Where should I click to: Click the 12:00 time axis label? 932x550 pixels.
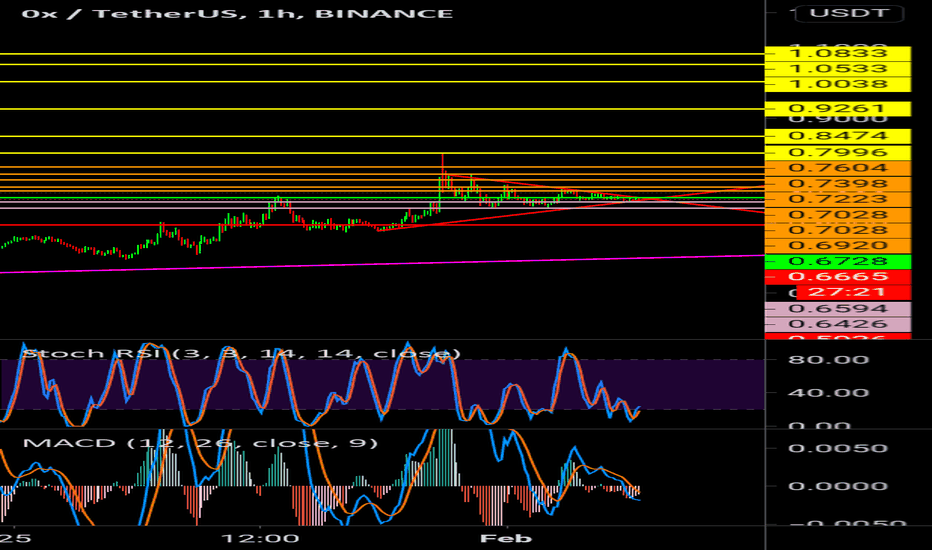(x=260, y=539)
